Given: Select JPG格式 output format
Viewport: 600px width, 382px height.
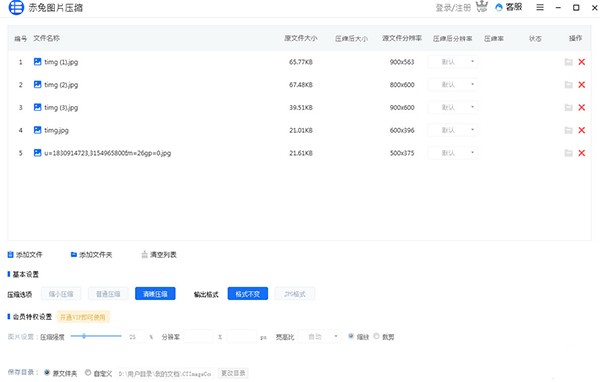Looking at the screenshot, I should click(295, 294).
